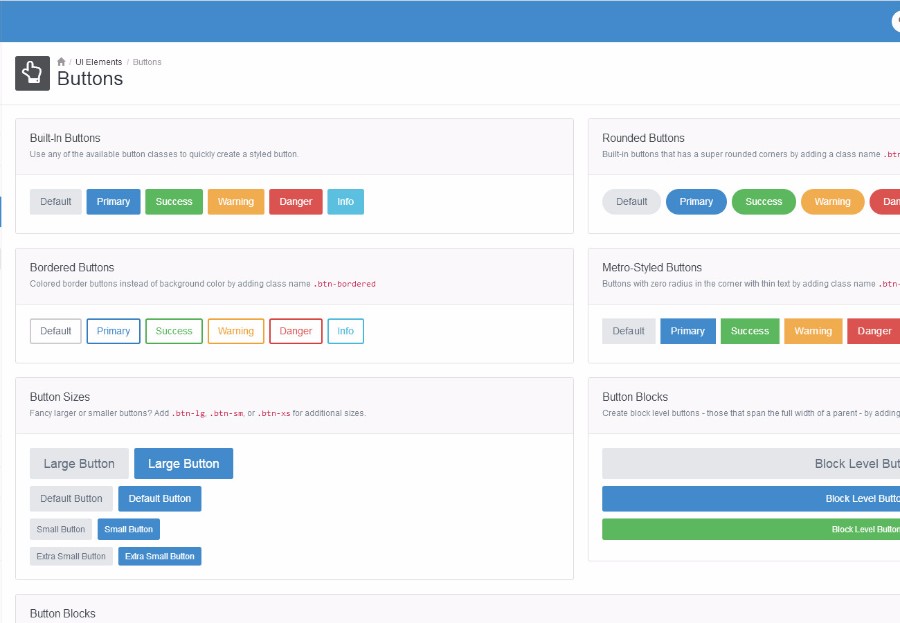
Task: Click the blue Block Level Button
Action: click(x=751, y=499)
